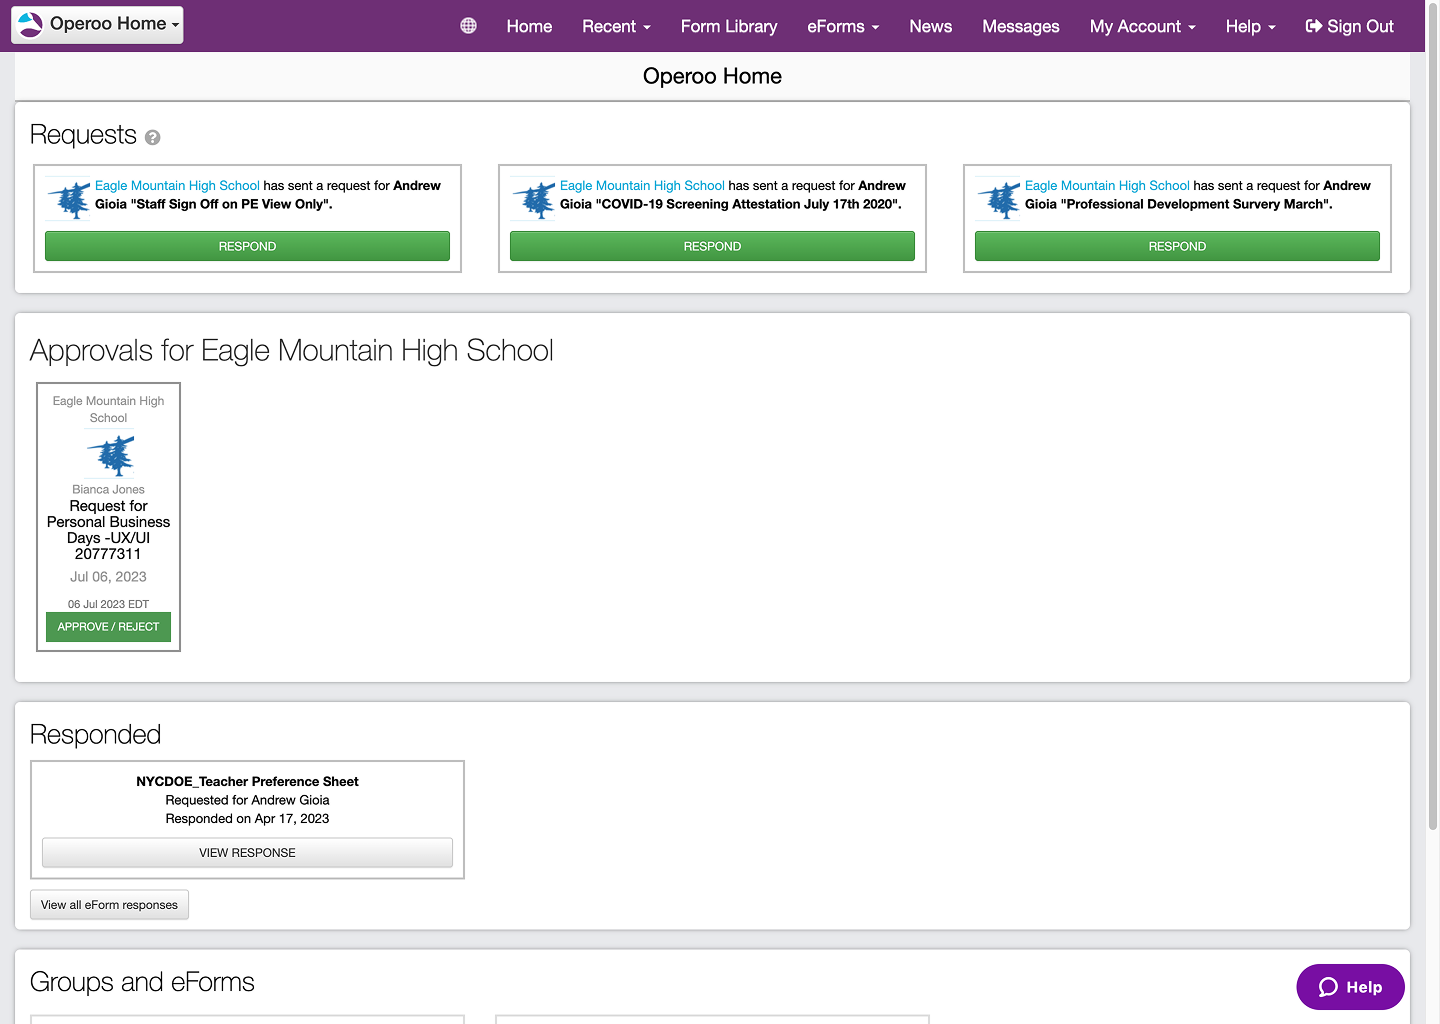
Task: Go to the Form Library page
Action: [x=728, y=27]
